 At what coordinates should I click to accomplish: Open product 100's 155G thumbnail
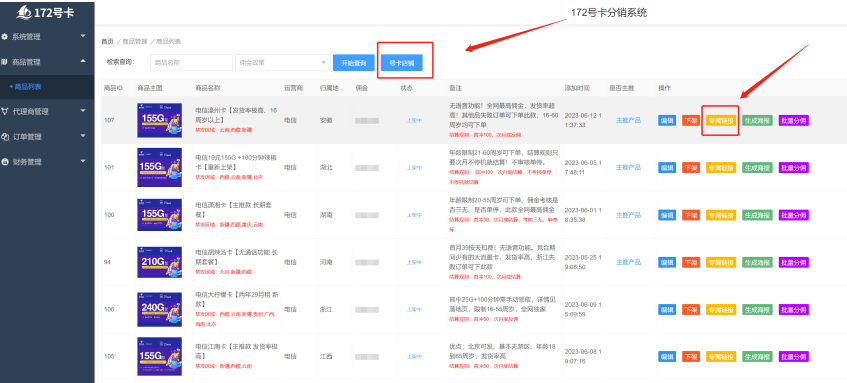click(159, 215)
